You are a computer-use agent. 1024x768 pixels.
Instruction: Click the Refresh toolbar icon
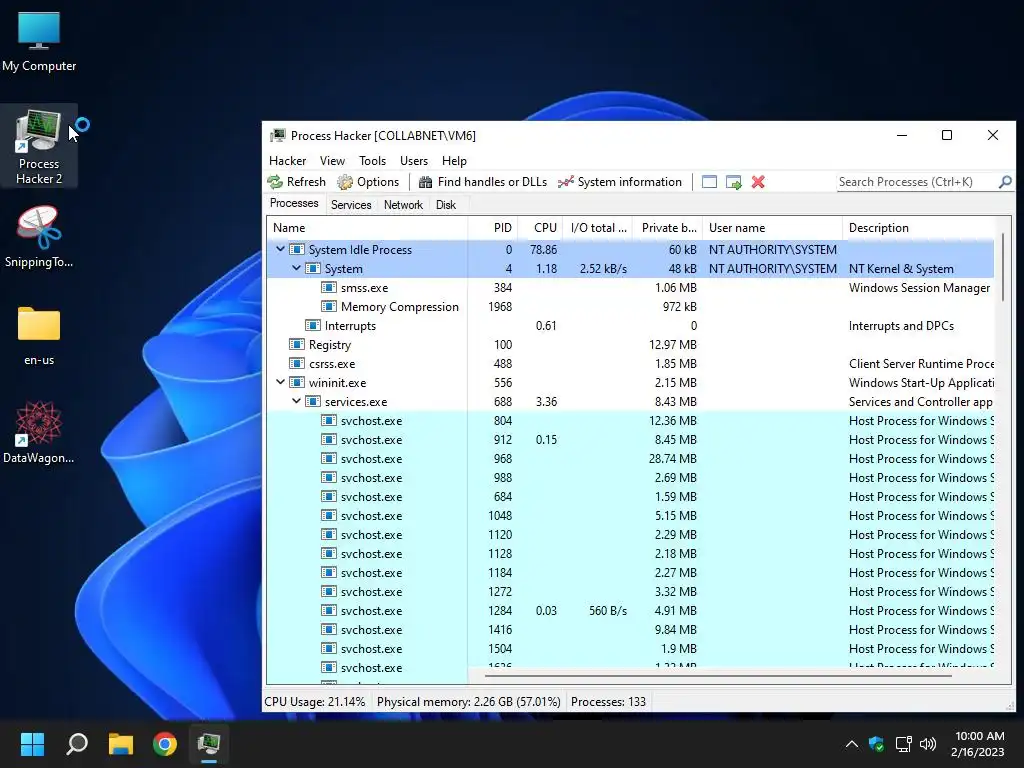click(275, 182)
